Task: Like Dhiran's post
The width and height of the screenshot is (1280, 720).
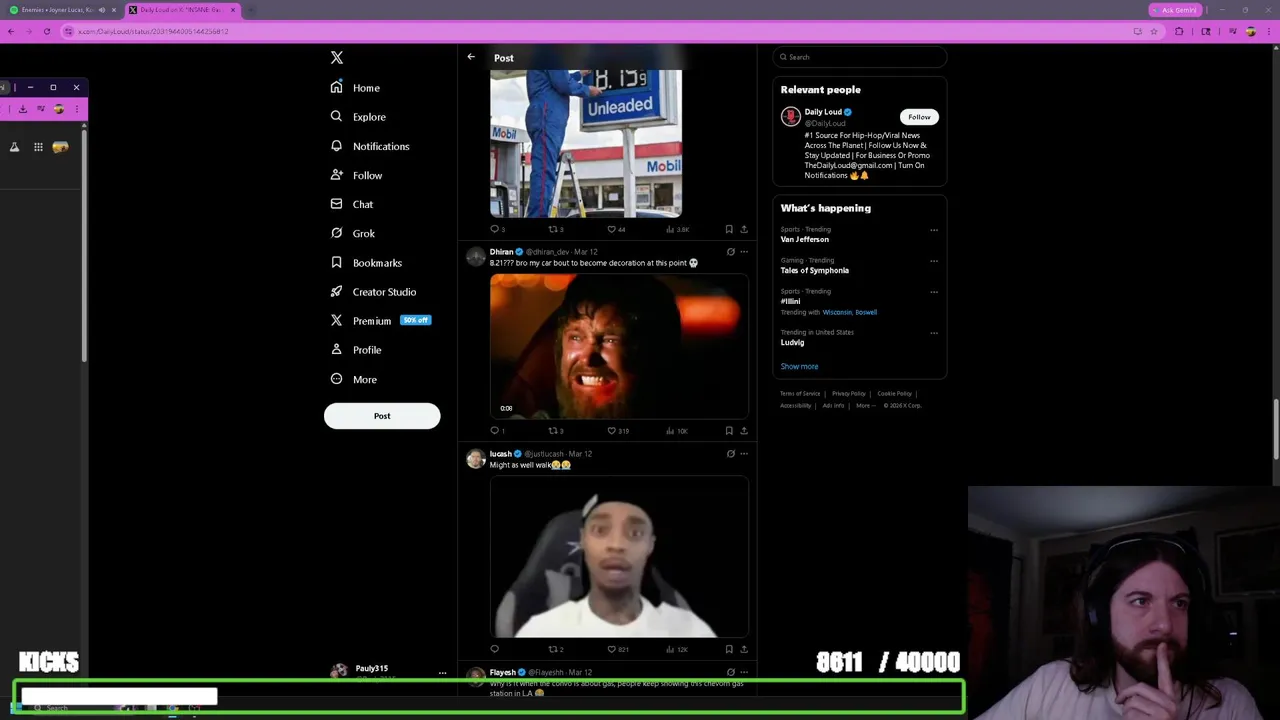Action: [618, 431]
